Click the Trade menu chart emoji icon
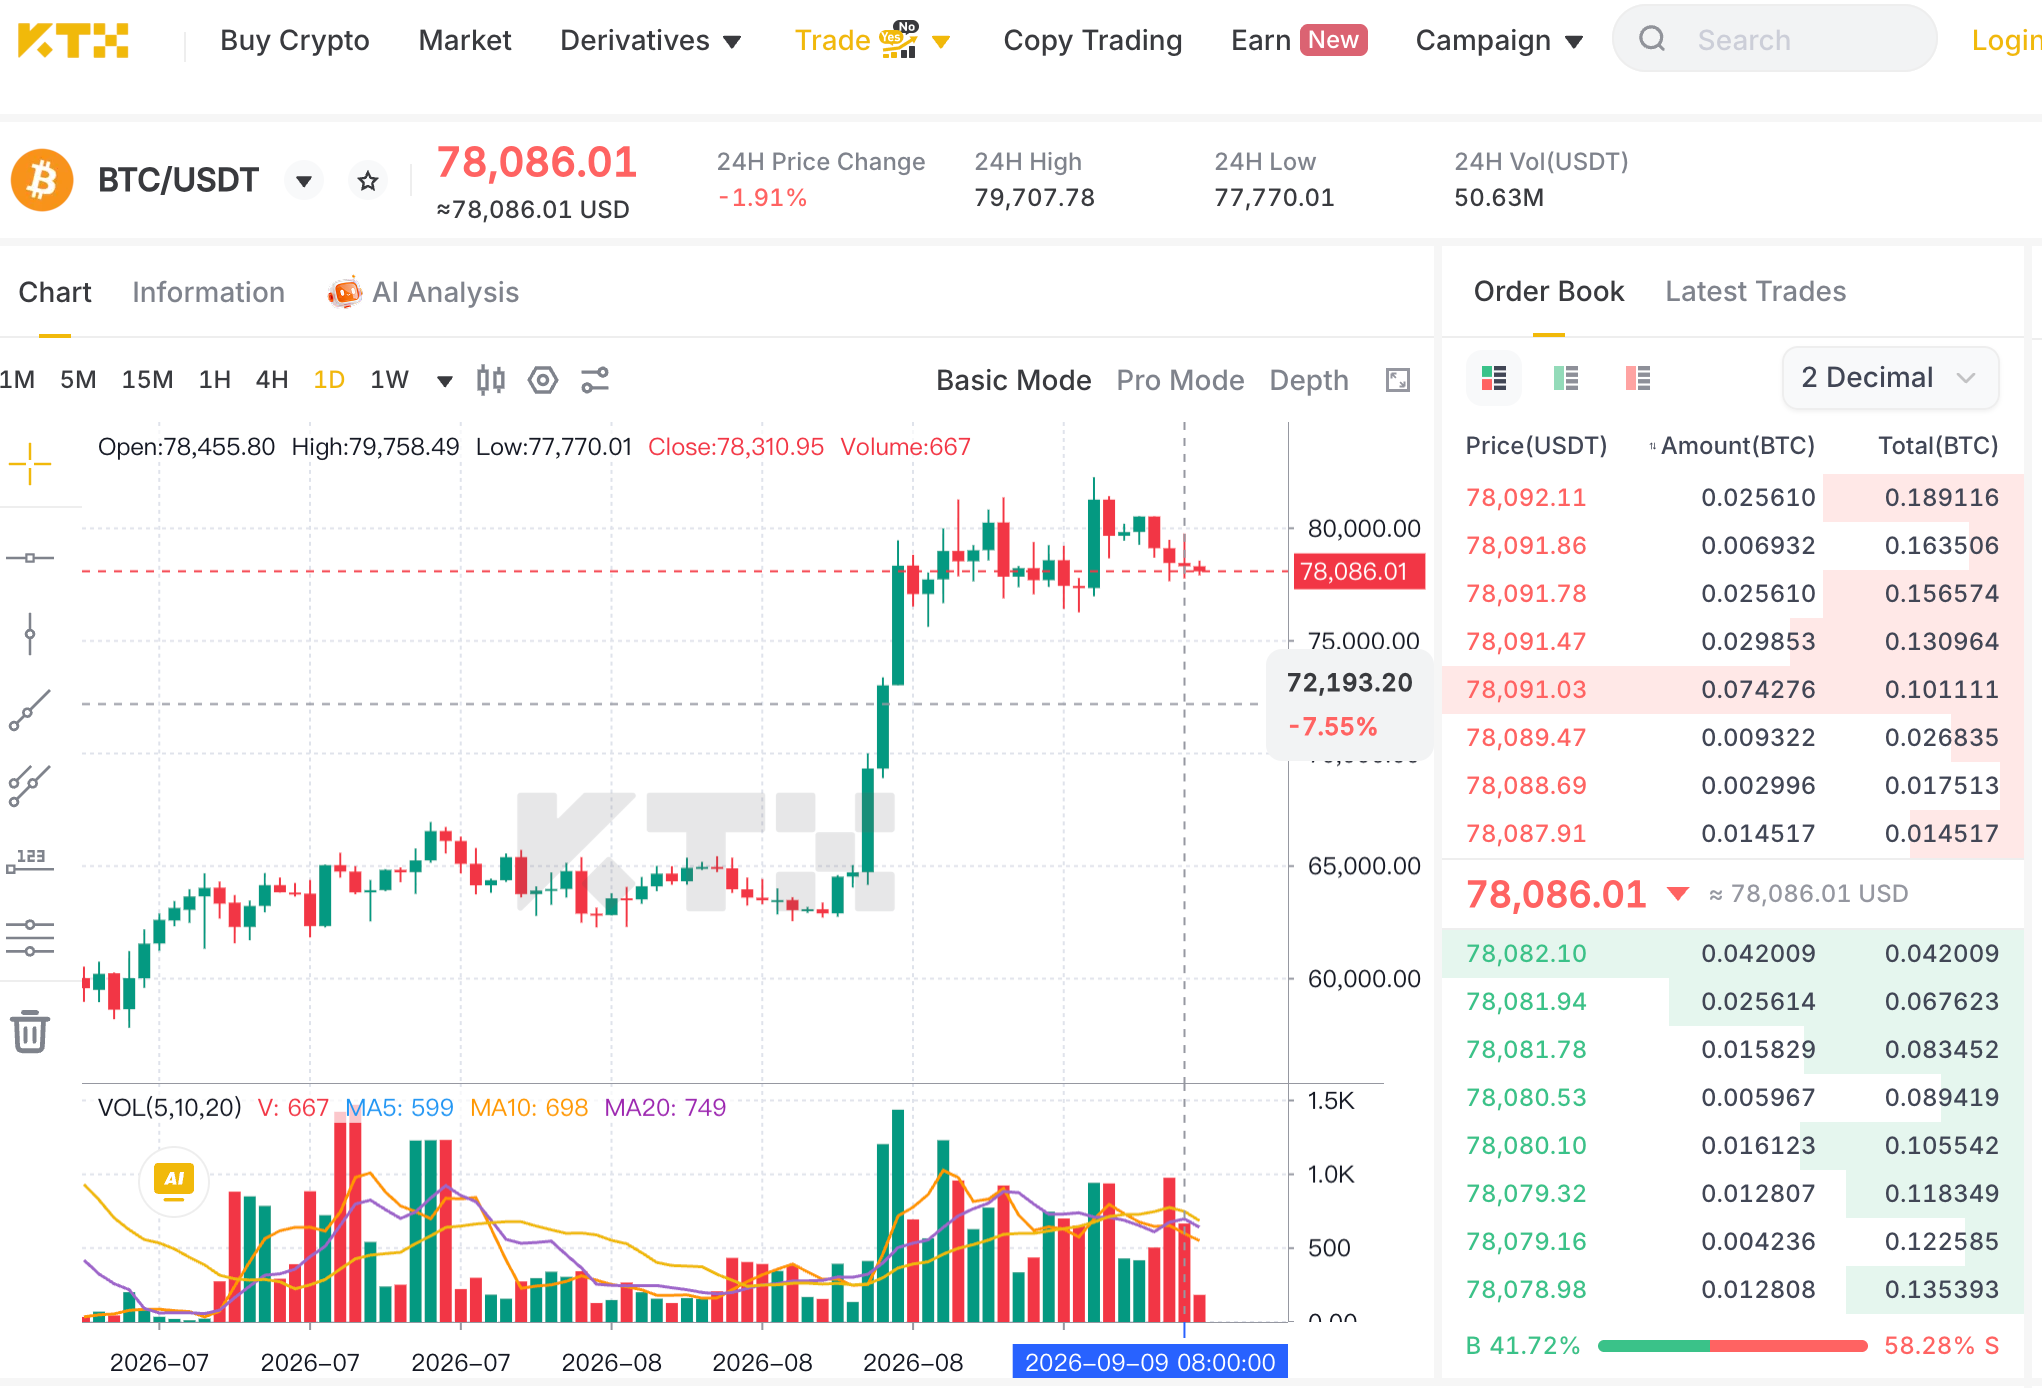2042x1388 pixels. pos(898,39)
